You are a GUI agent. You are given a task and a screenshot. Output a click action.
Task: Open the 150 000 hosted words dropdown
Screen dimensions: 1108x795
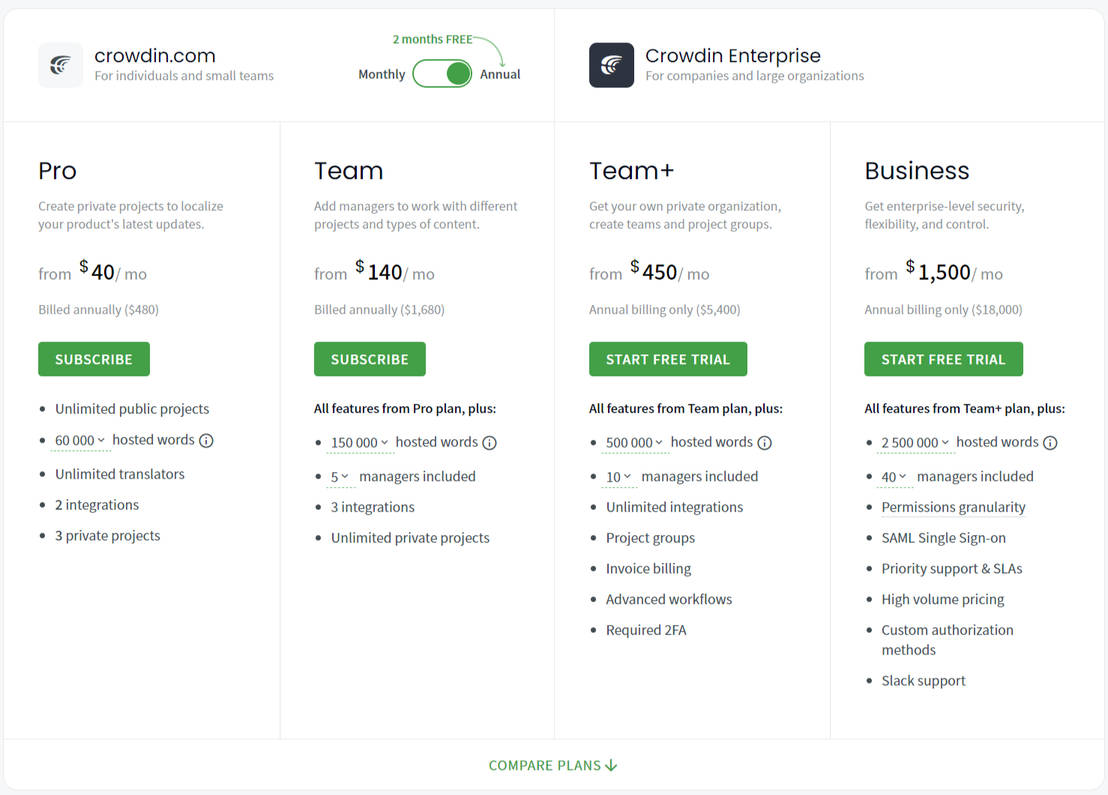359,442
